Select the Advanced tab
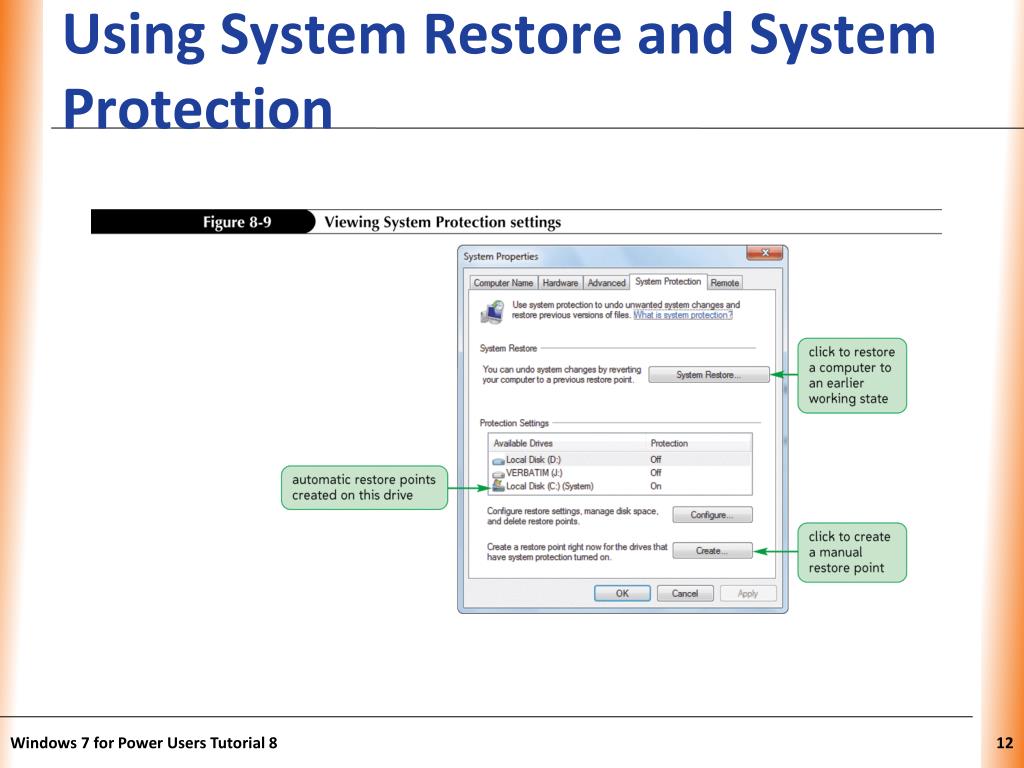Viewport: 1024px width, 768px height. 606,283
